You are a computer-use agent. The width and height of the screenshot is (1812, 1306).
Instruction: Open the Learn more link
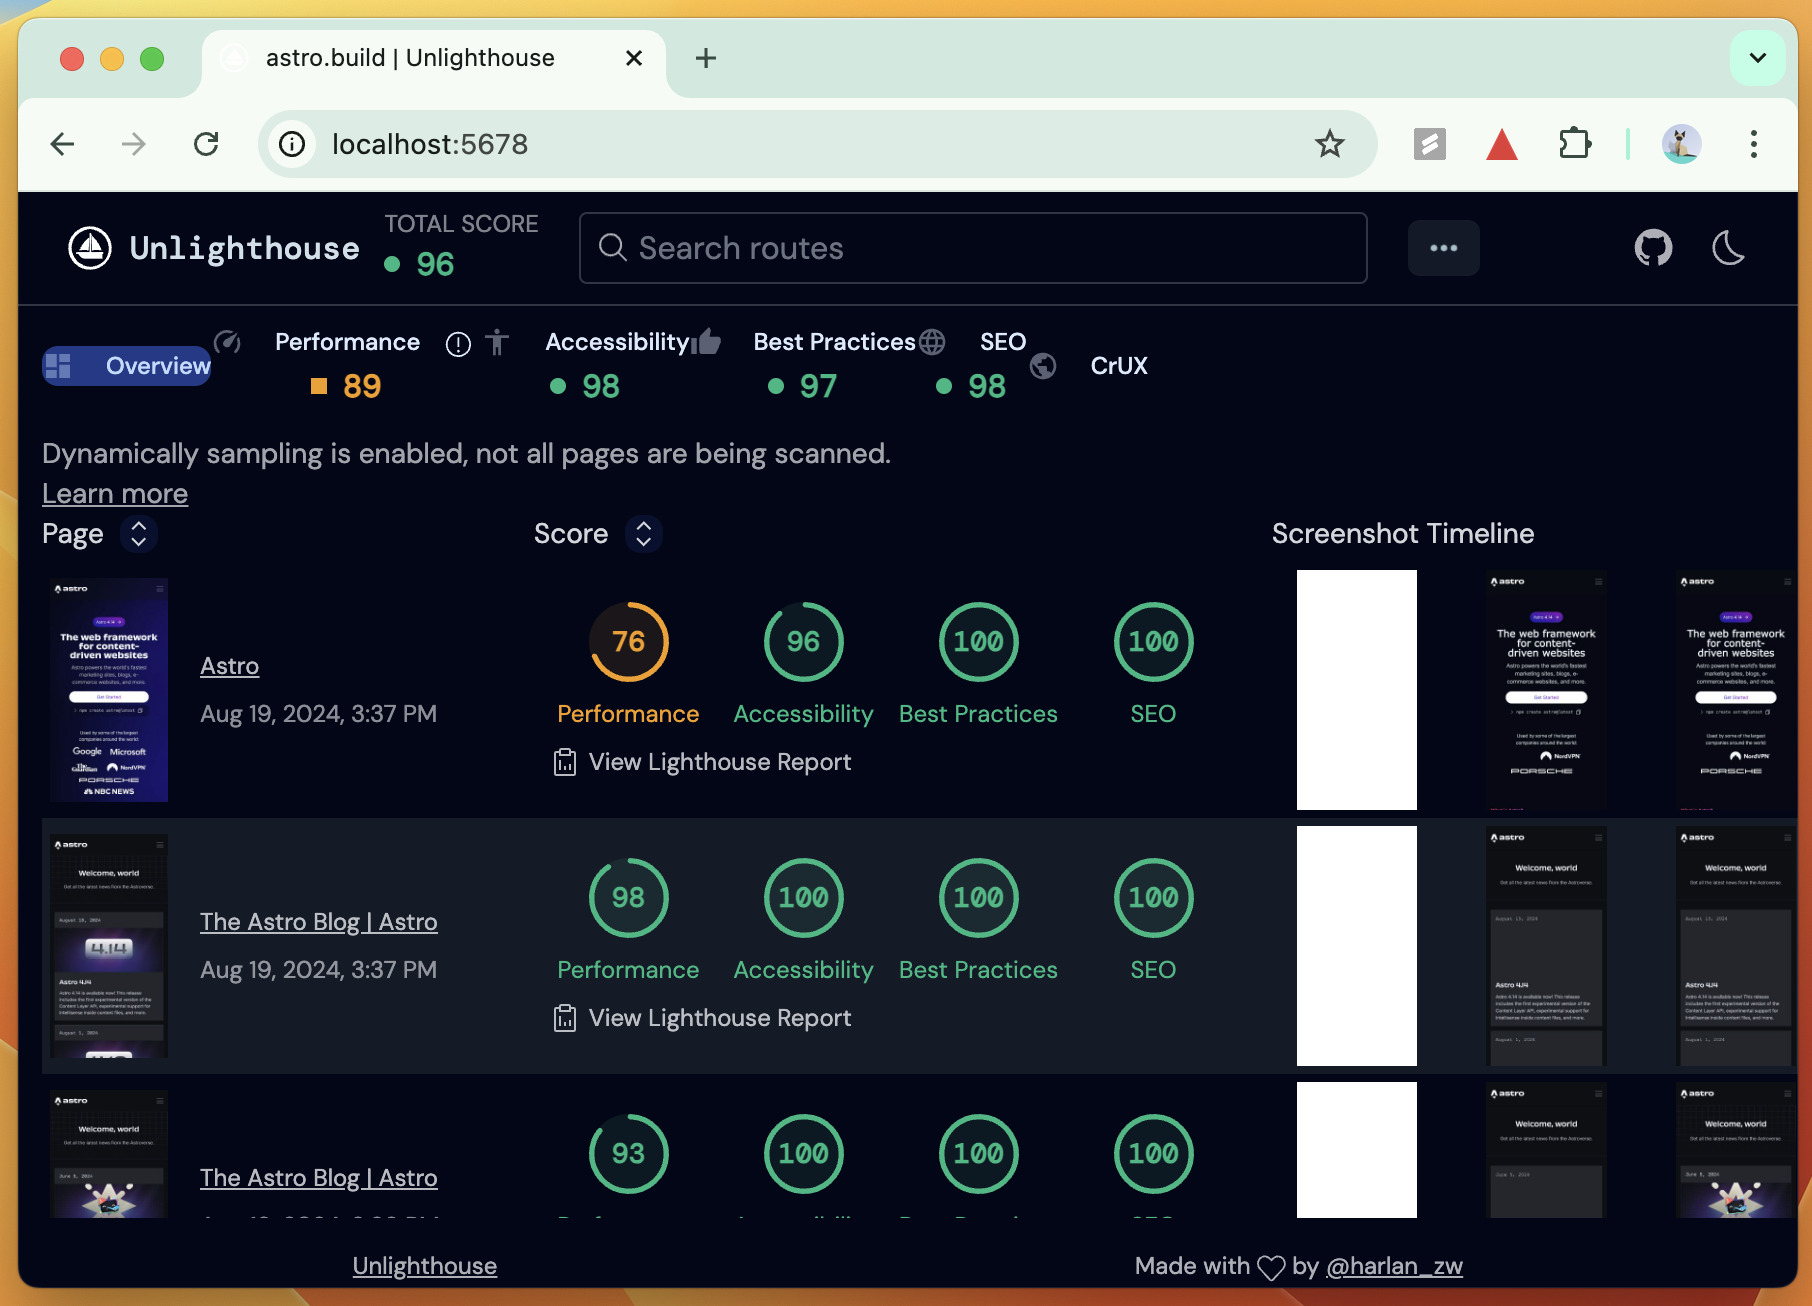click(115, 494)
